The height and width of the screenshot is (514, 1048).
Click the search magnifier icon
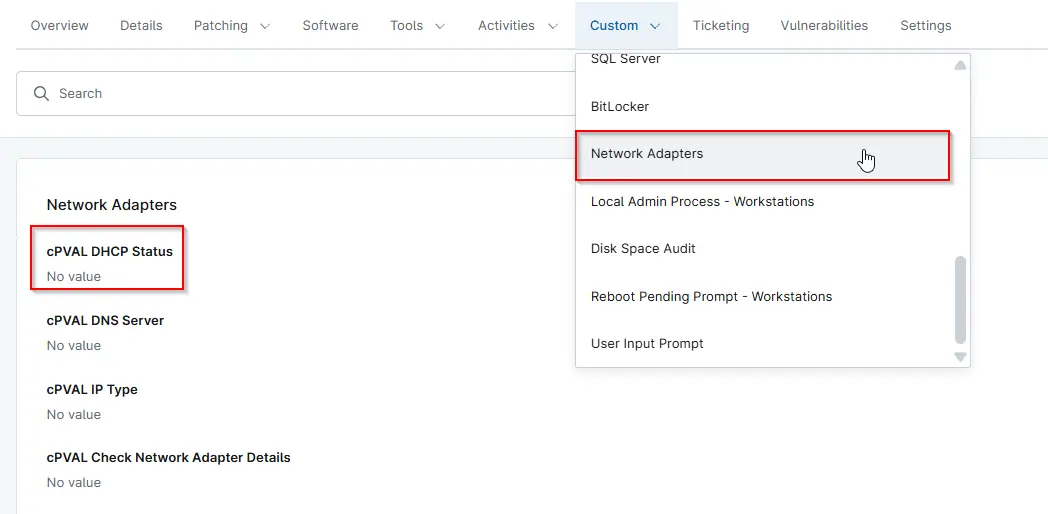pos(41,94)
